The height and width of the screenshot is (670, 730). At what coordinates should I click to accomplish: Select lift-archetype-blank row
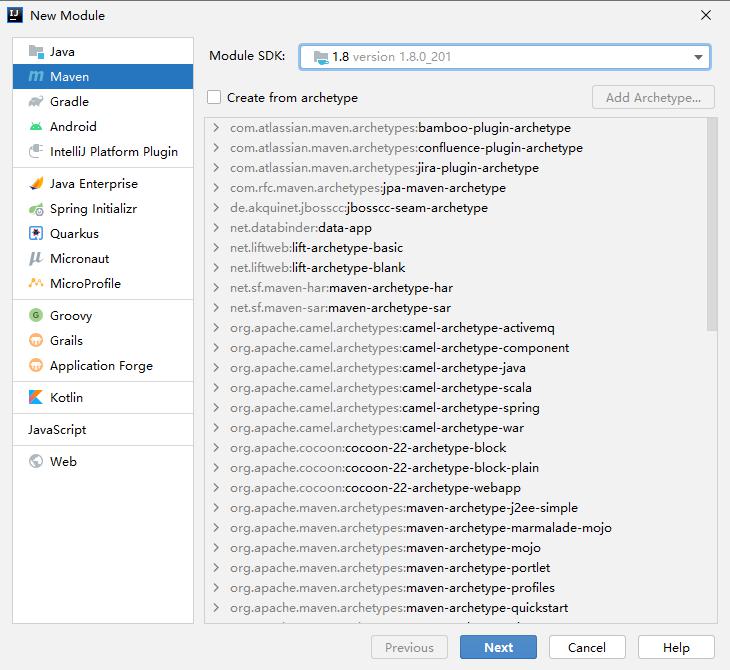coord(456,268)
